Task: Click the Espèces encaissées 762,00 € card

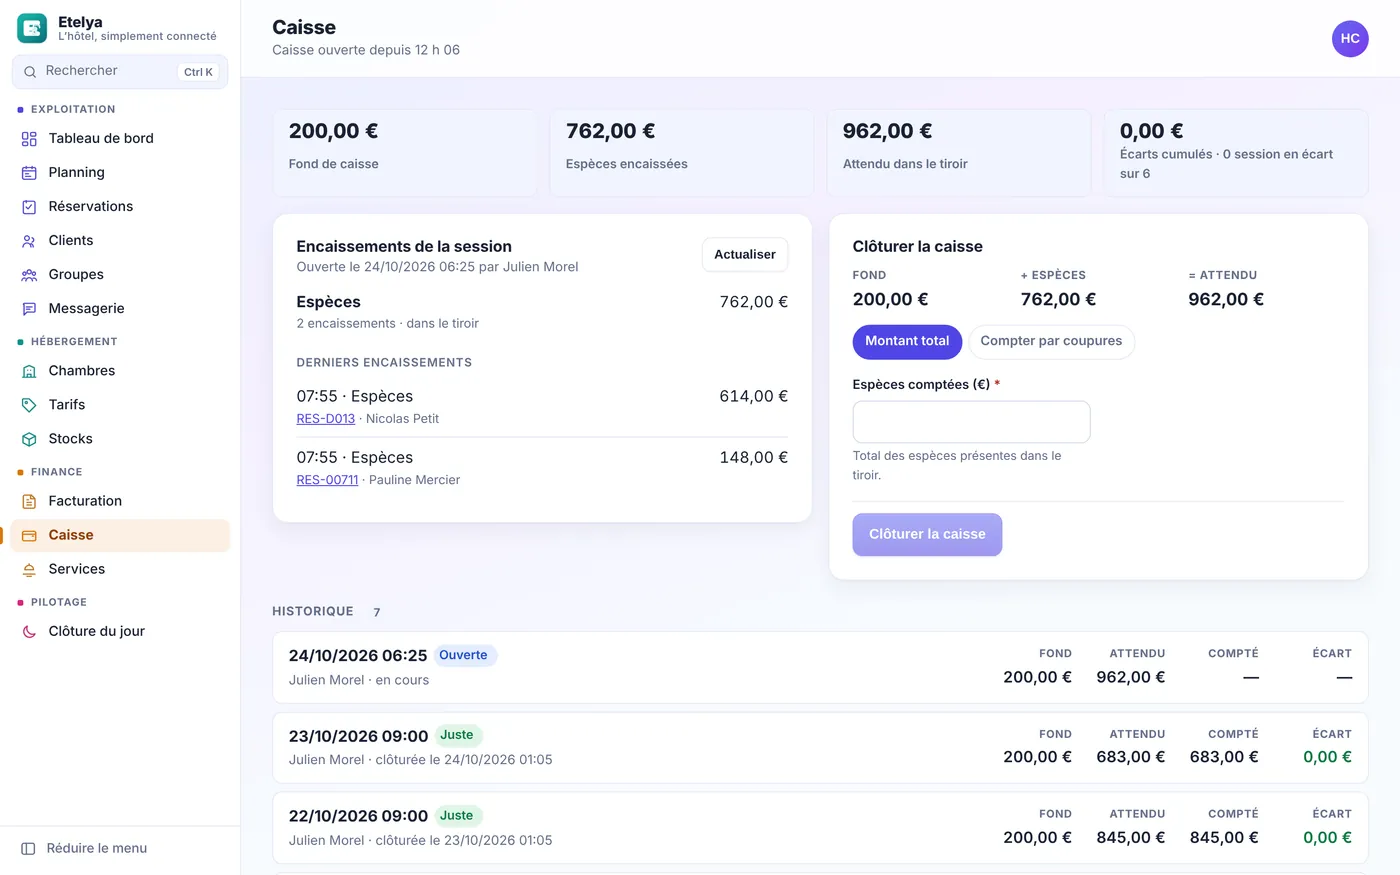Action: point(681,153)
